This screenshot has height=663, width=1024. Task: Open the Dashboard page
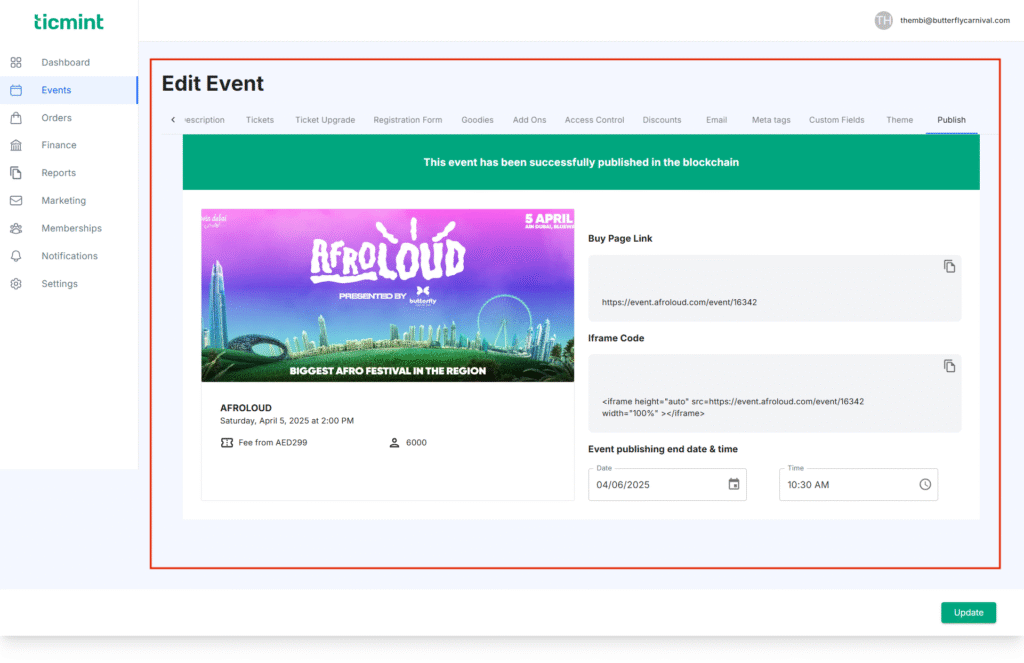coord(65,62)
